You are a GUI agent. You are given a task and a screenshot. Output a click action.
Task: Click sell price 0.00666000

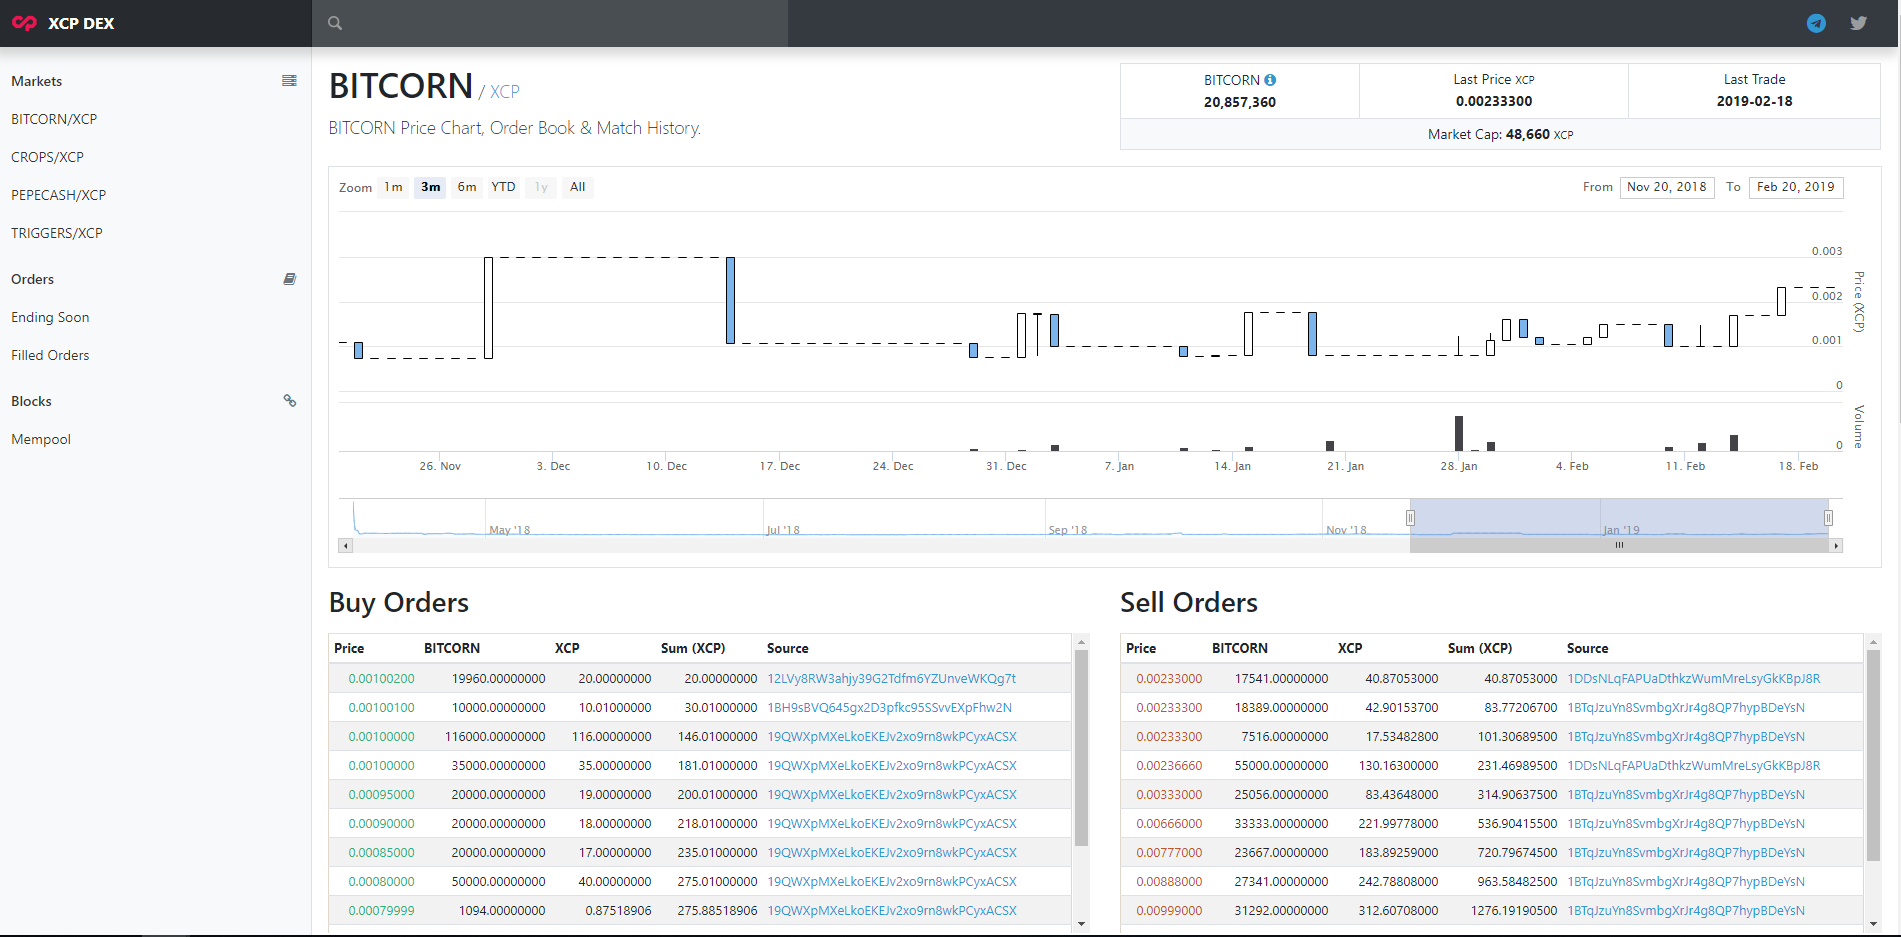coord(1169,823)
